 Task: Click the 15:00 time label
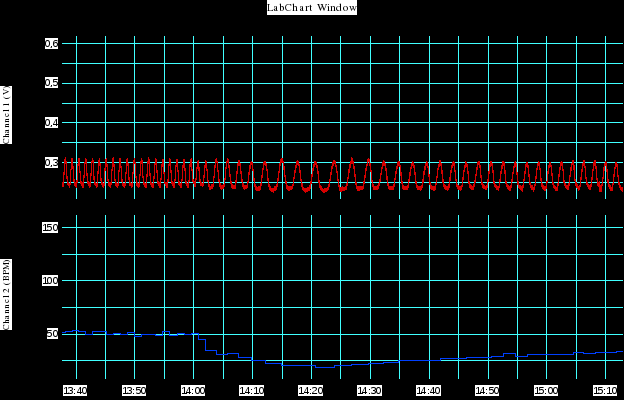546,390
